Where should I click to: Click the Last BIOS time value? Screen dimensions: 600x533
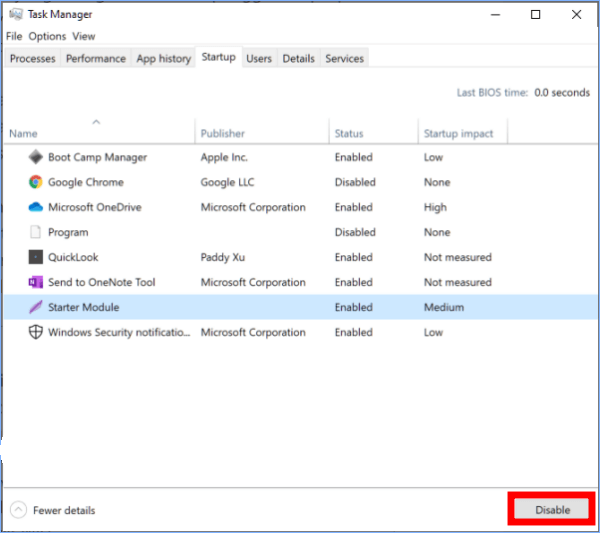[x=562, y=93]
